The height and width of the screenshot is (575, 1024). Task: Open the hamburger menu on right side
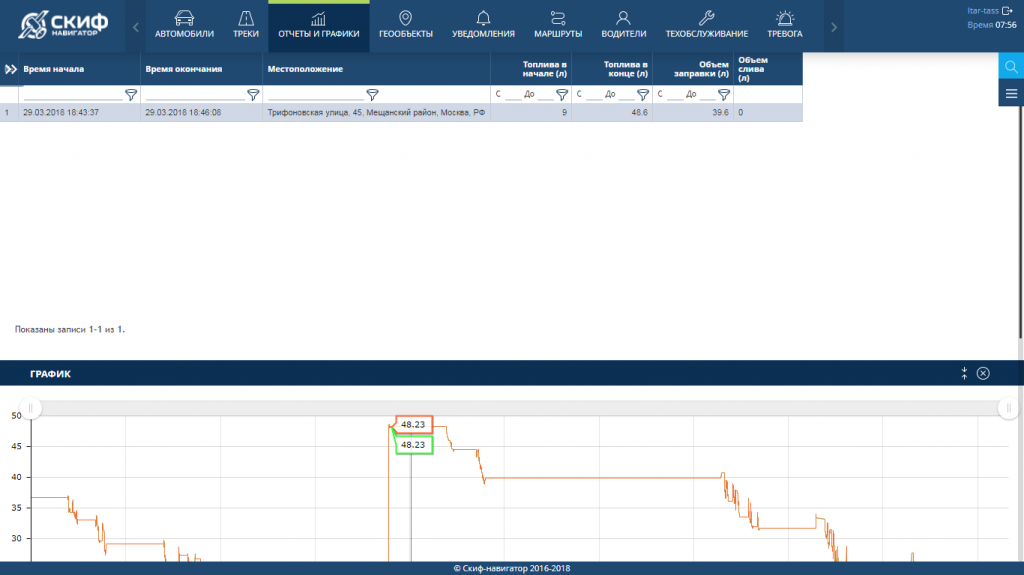click(1011, 93)
